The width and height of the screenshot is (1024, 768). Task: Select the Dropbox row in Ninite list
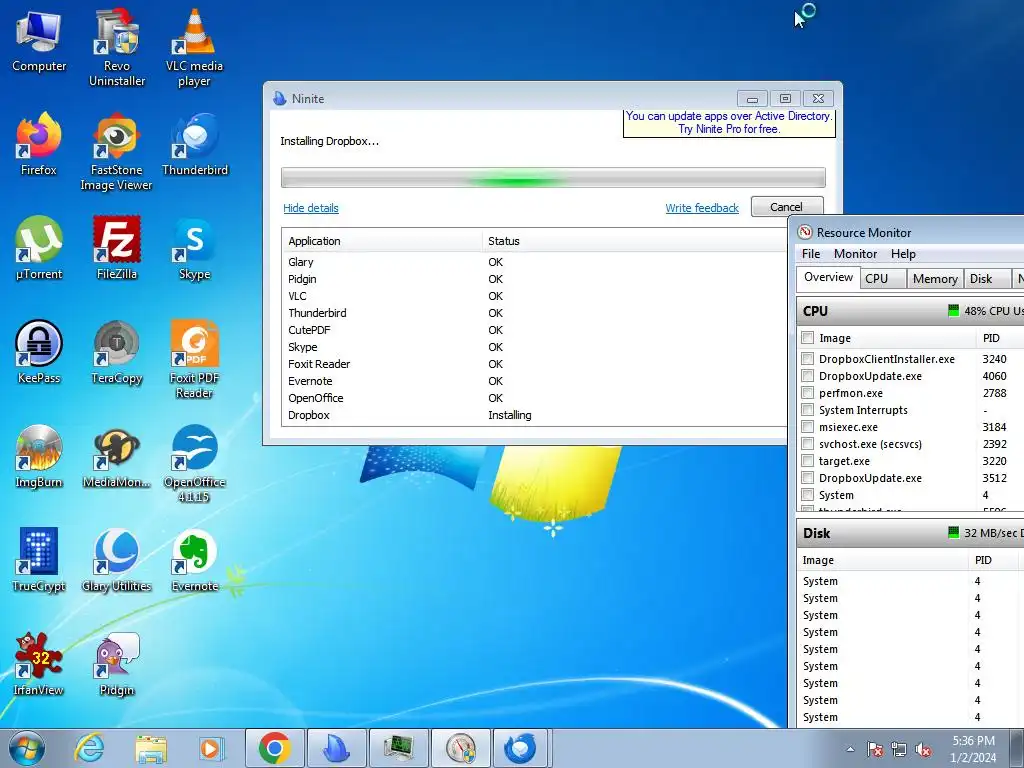point(534,415)
